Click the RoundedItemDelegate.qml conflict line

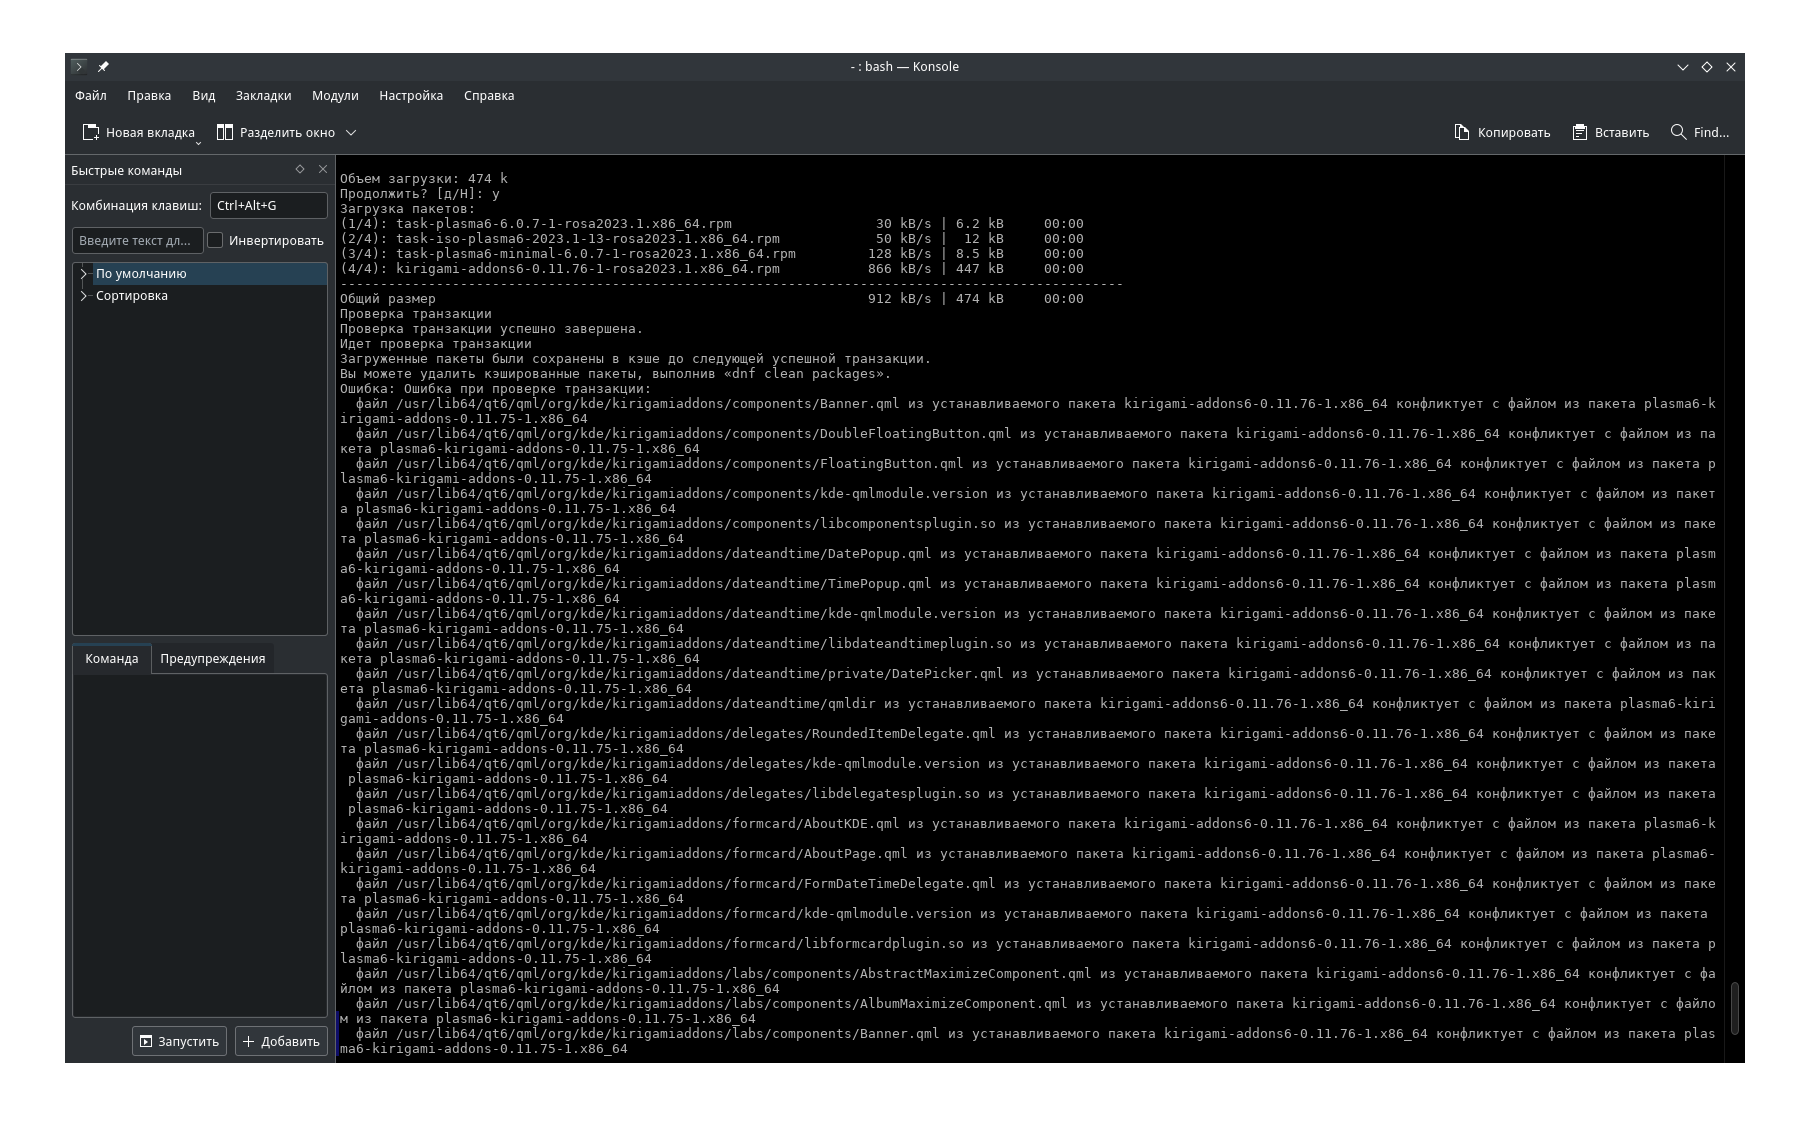click(x=1028, y=741)
